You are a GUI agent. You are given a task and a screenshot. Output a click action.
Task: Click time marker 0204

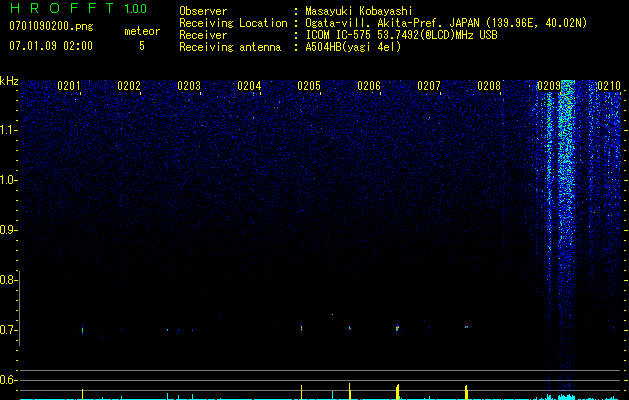point(249,86)
